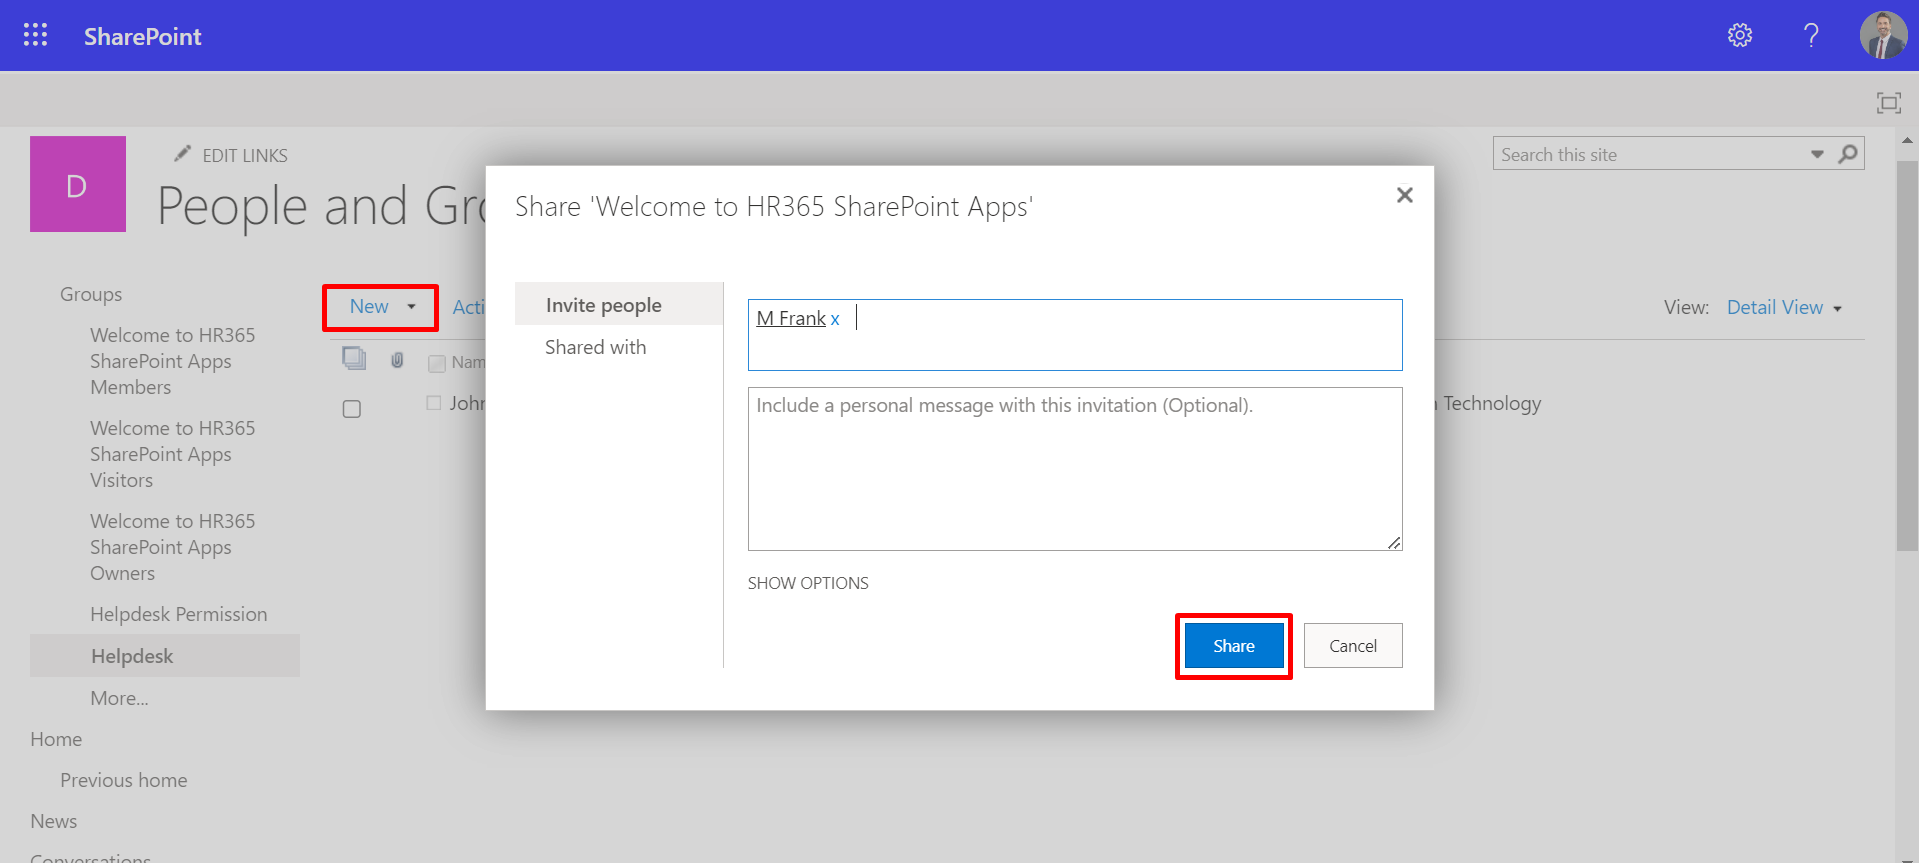Screen dimensions: 1919x863
Task: Check the Name column header checkbox
Action: click(x=437, y=363)
